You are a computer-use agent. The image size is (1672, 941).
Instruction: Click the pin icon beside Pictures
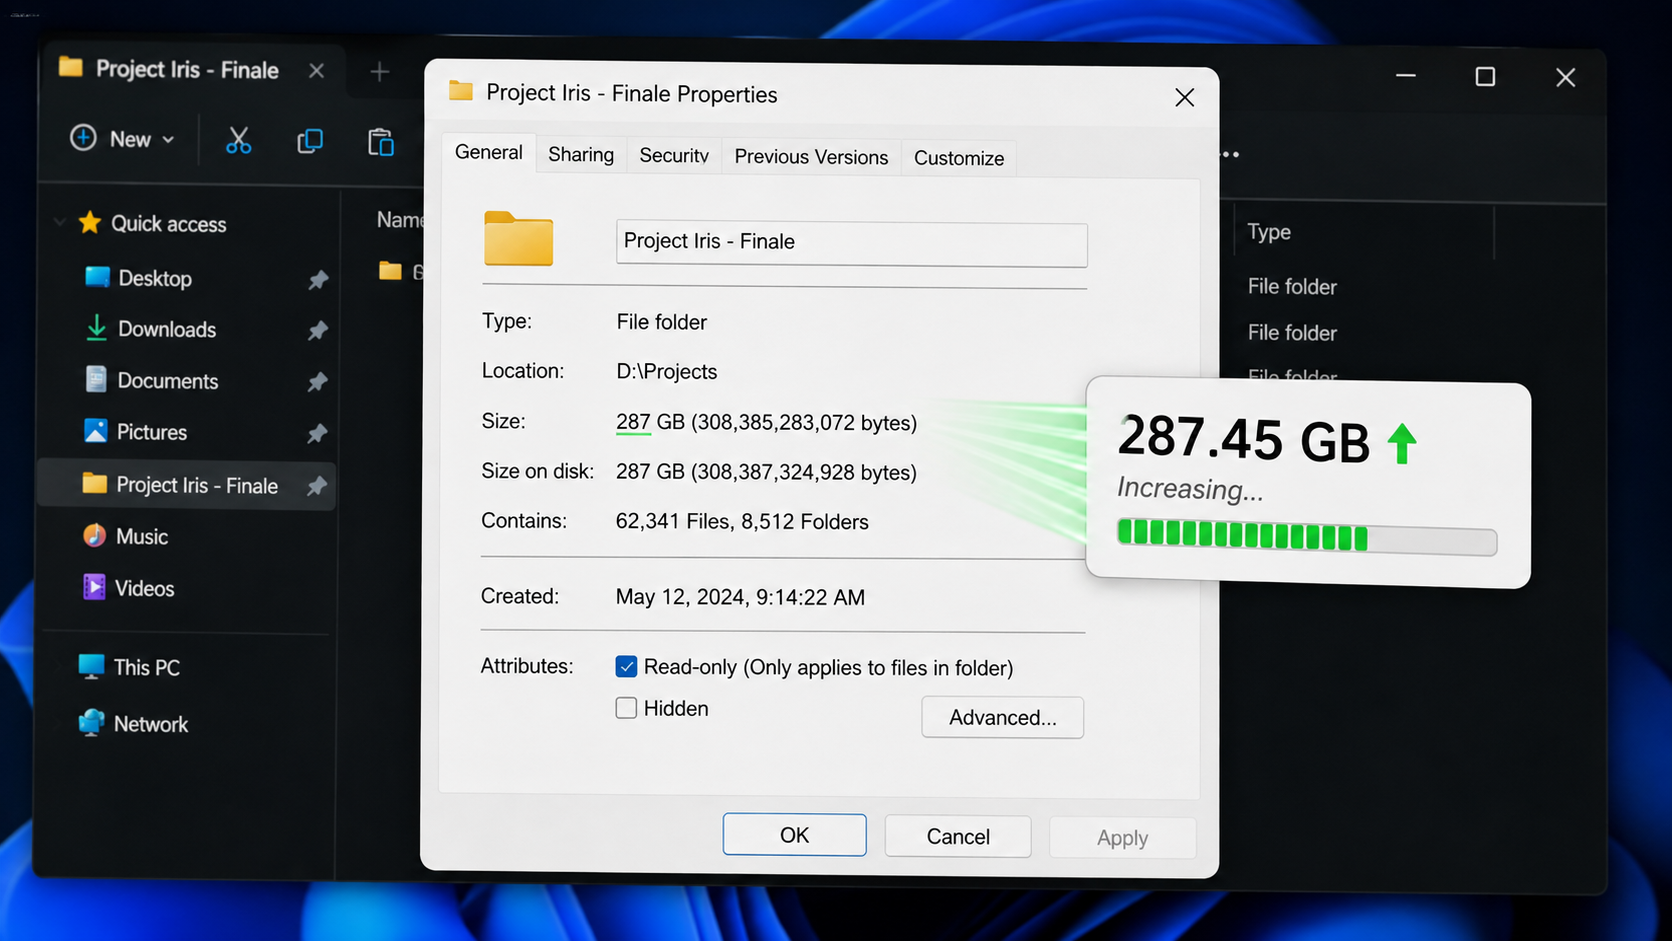318,433
